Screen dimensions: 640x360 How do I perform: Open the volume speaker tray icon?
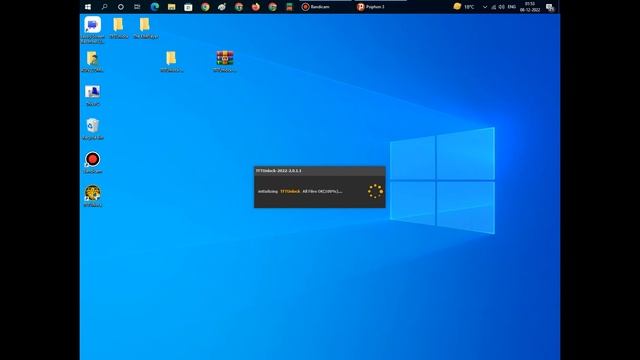pyautogui.click(x=502, y=7)
